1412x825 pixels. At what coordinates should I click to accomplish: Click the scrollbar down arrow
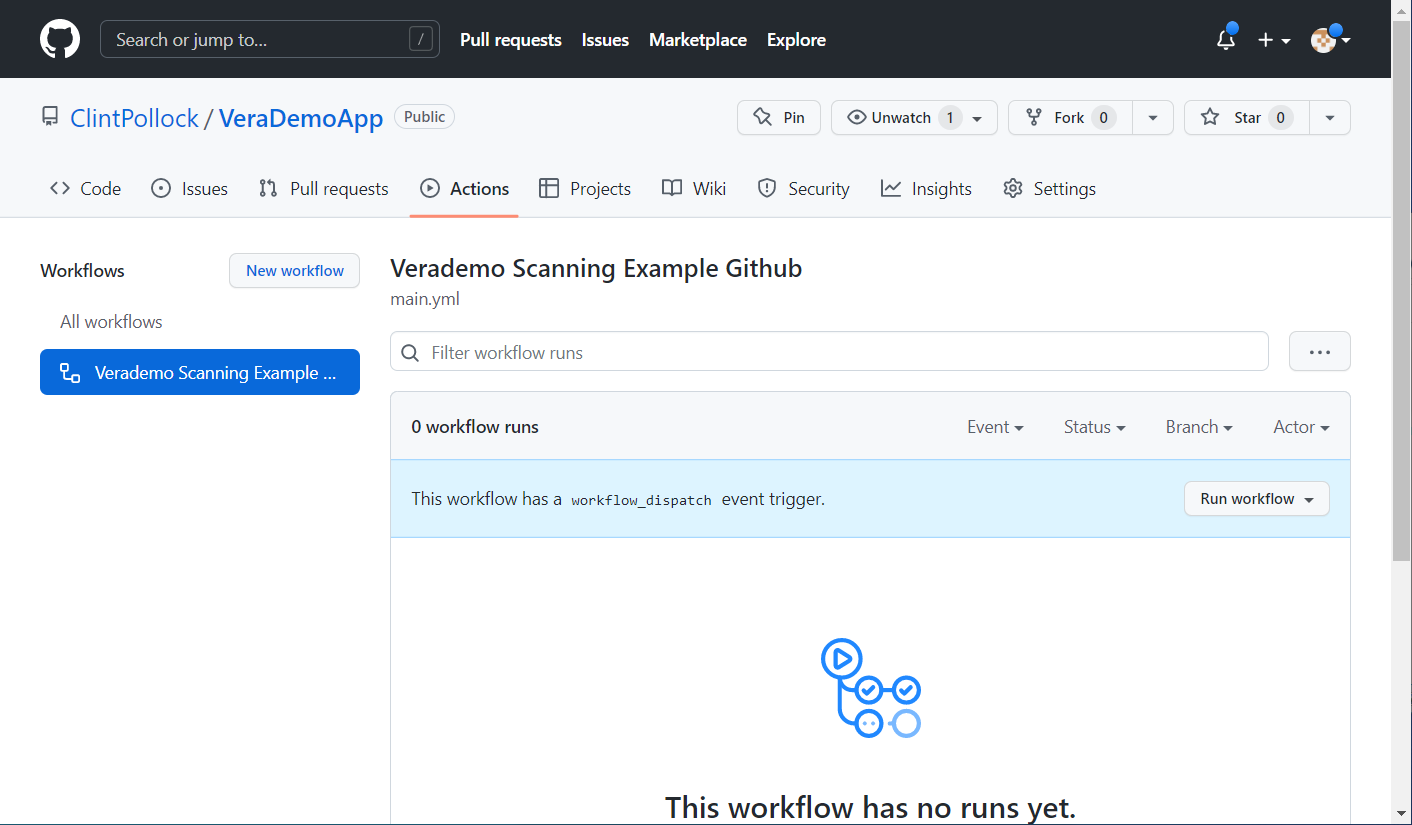tap(1401, 814)
